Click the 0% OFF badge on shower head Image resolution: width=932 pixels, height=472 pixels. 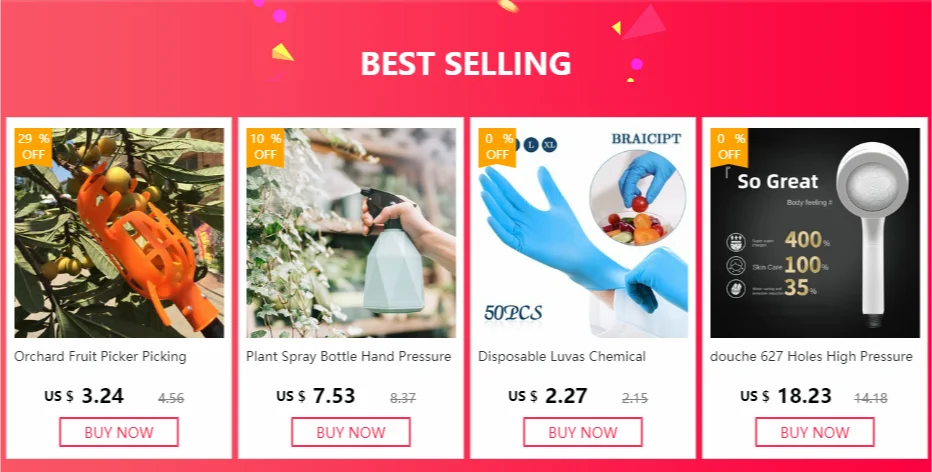729,147
